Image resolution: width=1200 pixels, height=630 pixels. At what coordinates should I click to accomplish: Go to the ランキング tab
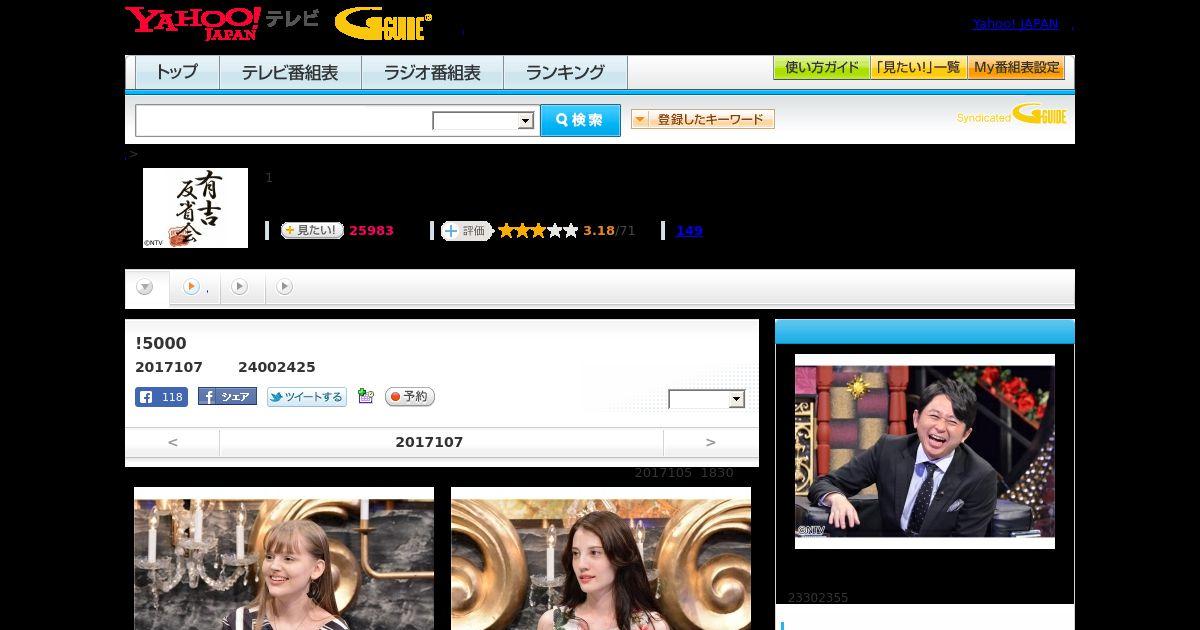tap(565, 72)
